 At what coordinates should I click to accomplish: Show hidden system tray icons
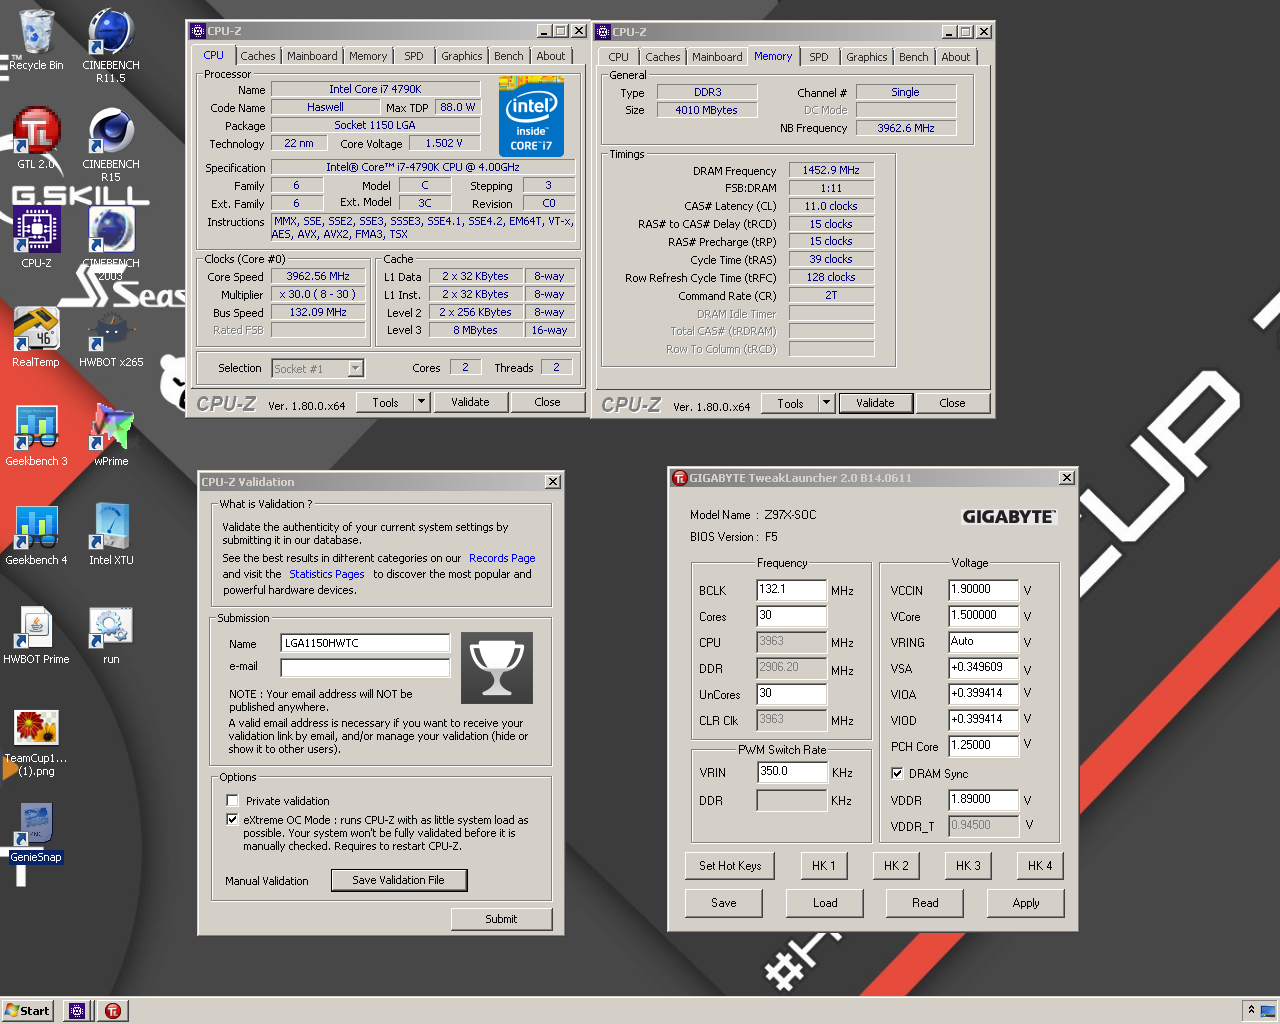pyautogui.click(x=1250, y=1010)
